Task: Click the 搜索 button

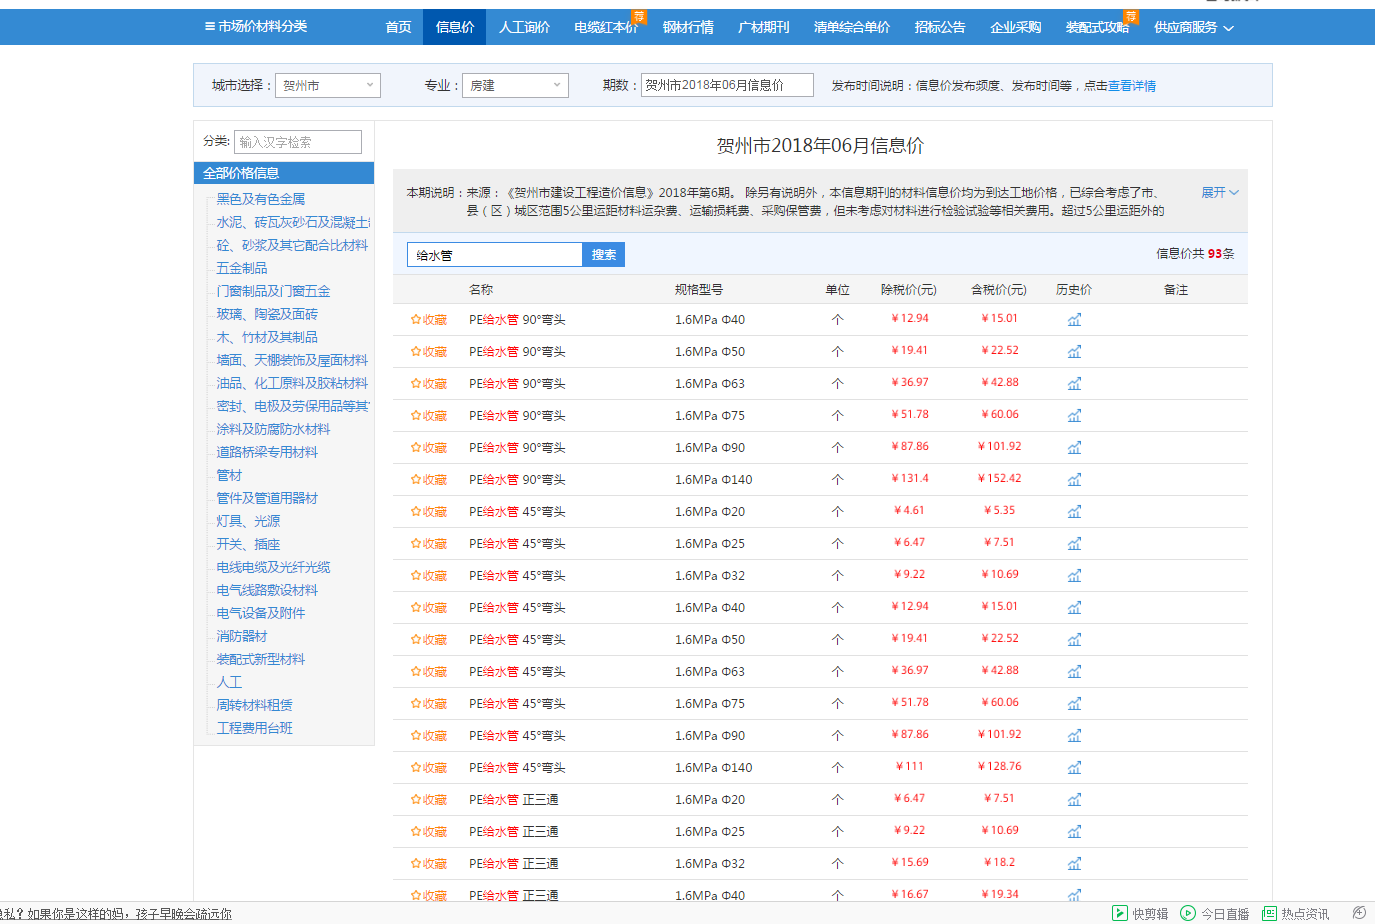Action: tap(604, 255)
